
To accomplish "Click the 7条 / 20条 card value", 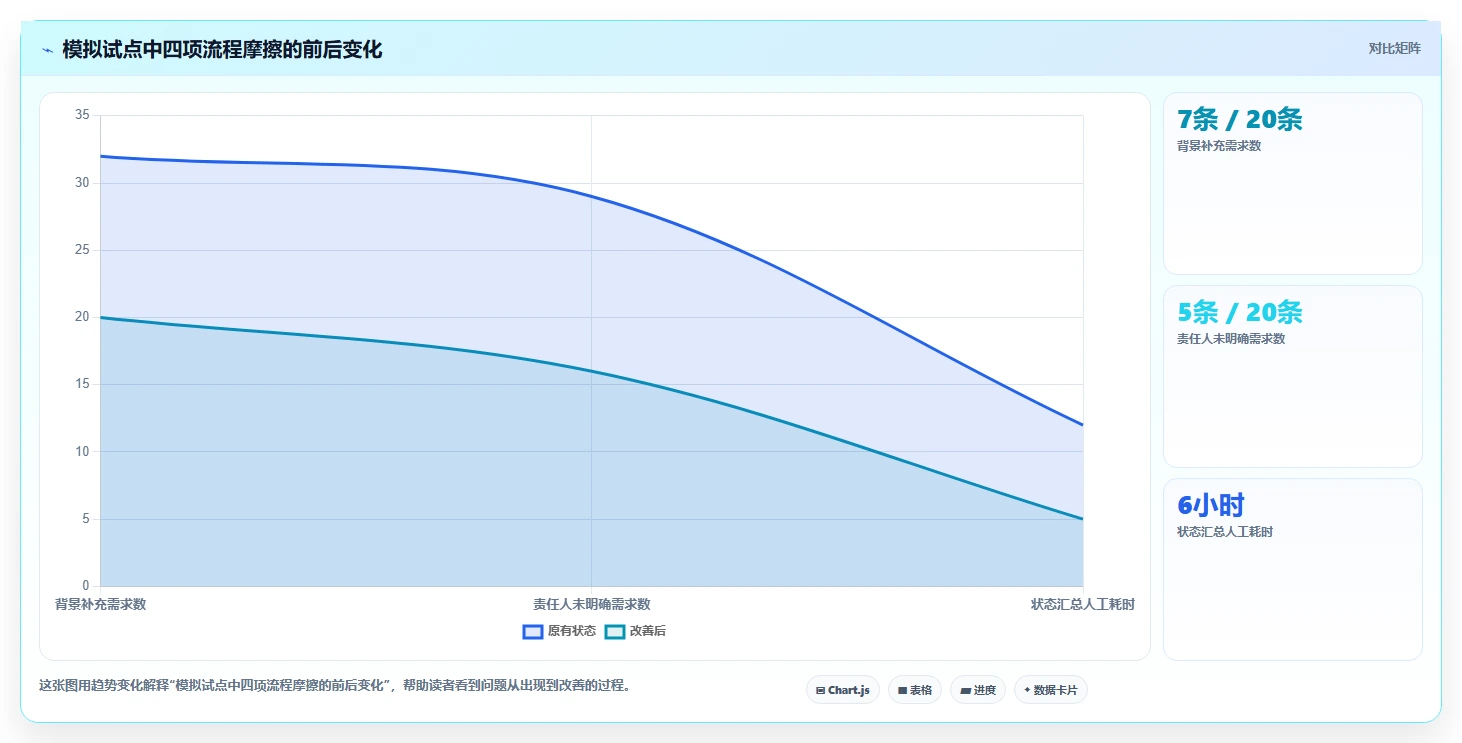I will (x=1240, y=119).
